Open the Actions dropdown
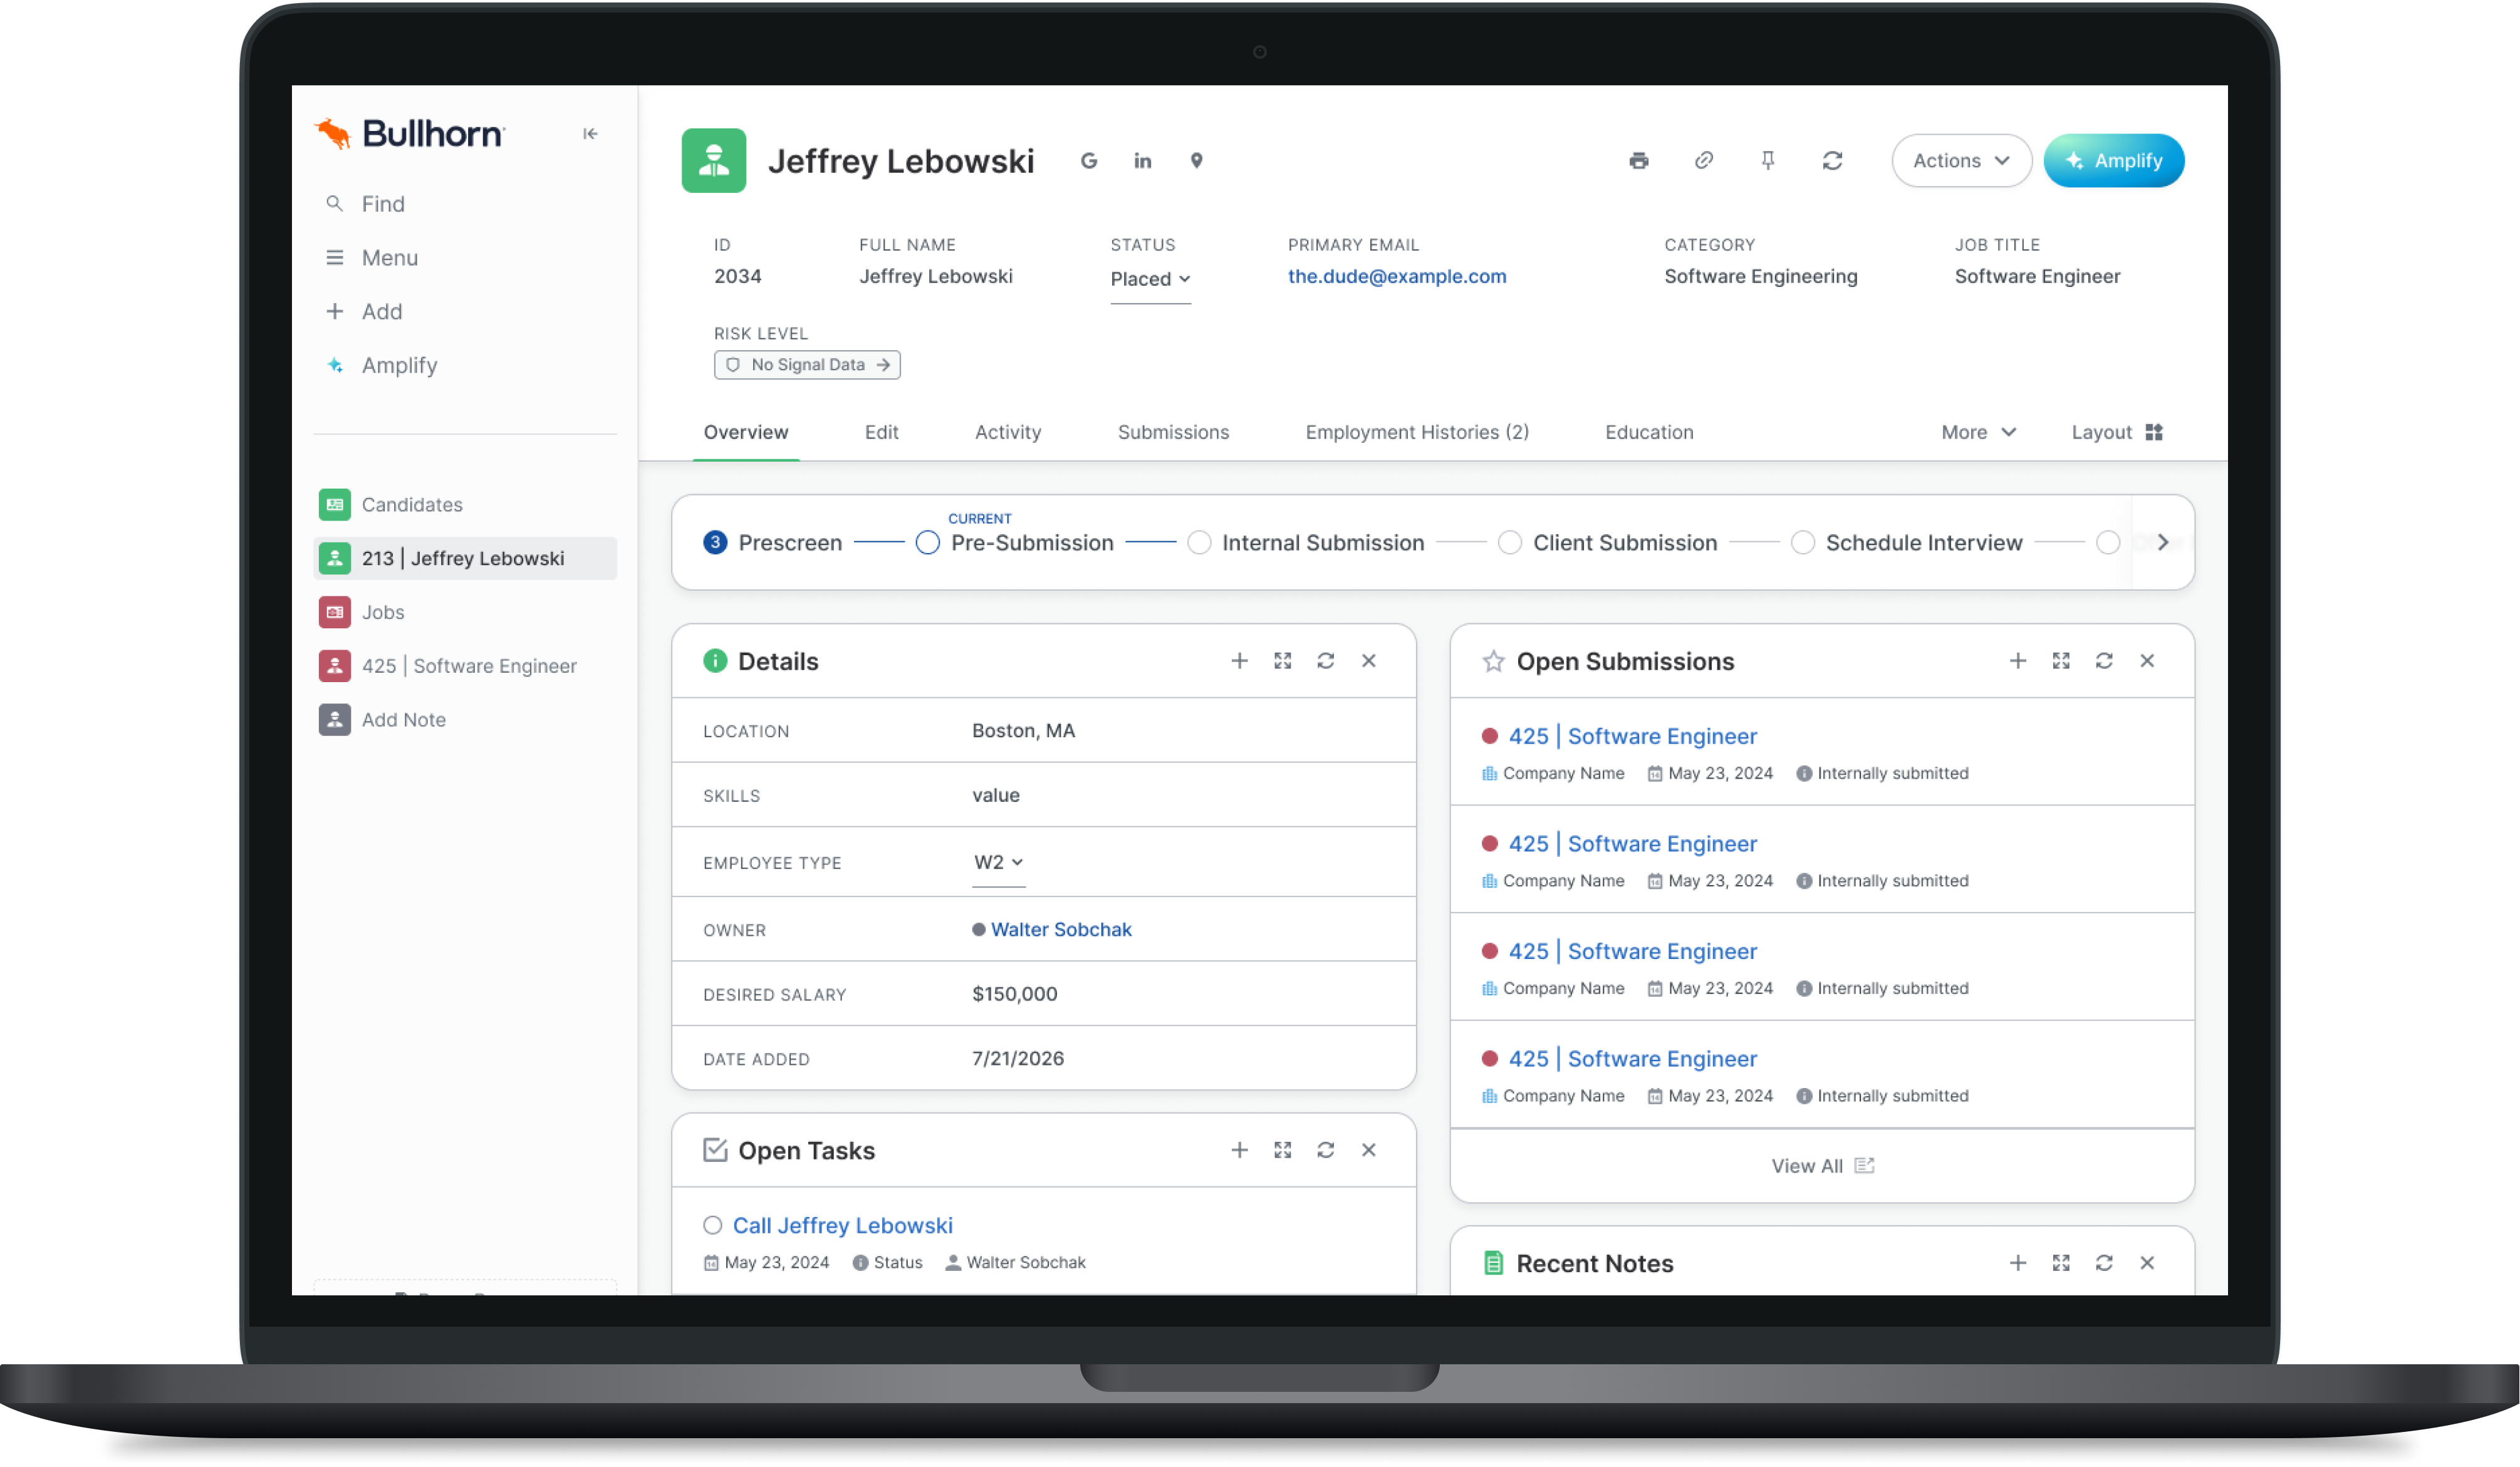The image size is (2520, 1467). click(1961, 161)
